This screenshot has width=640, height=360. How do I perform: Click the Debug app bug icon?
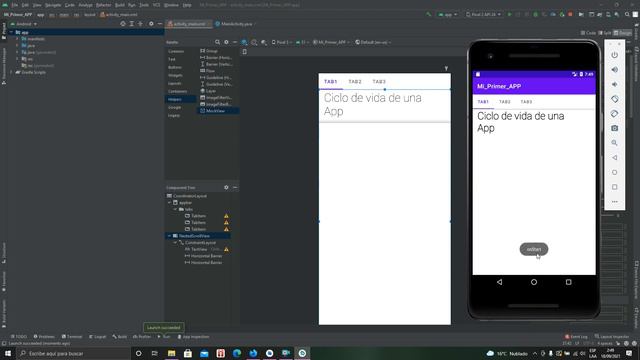tap(536, 14)
